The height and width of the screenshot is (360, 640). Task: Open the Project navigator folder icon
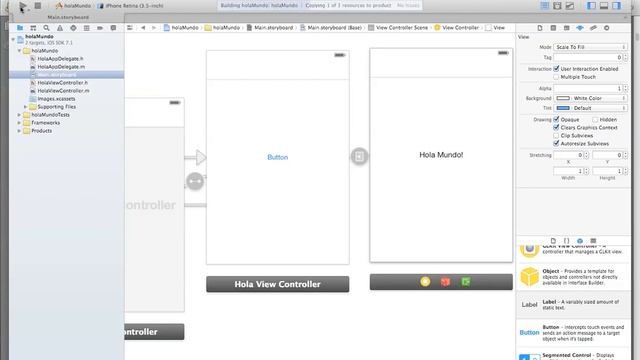point(20,28)
